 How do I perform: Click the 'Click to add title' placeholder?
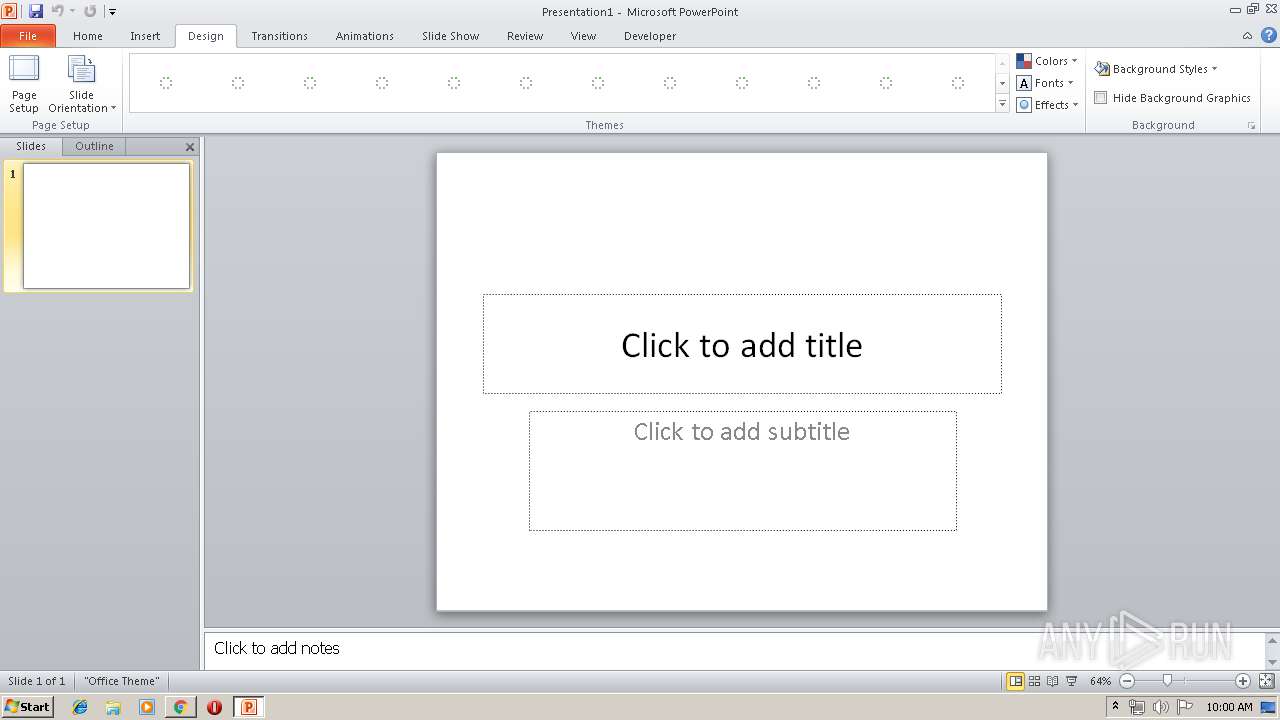(x=742, y=344)
